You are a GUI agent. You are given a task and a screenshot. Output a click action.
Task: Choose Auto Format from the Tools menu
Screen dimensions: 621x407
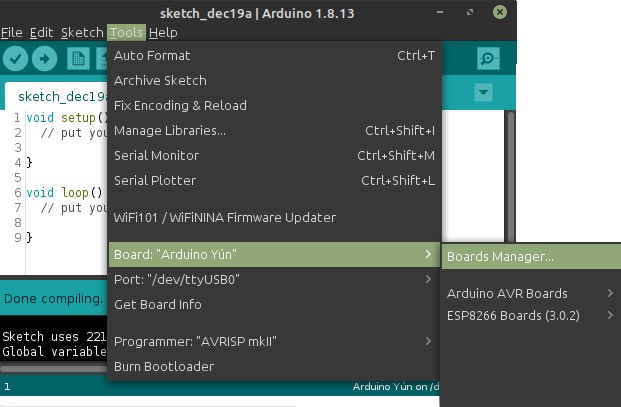point(152,55)
